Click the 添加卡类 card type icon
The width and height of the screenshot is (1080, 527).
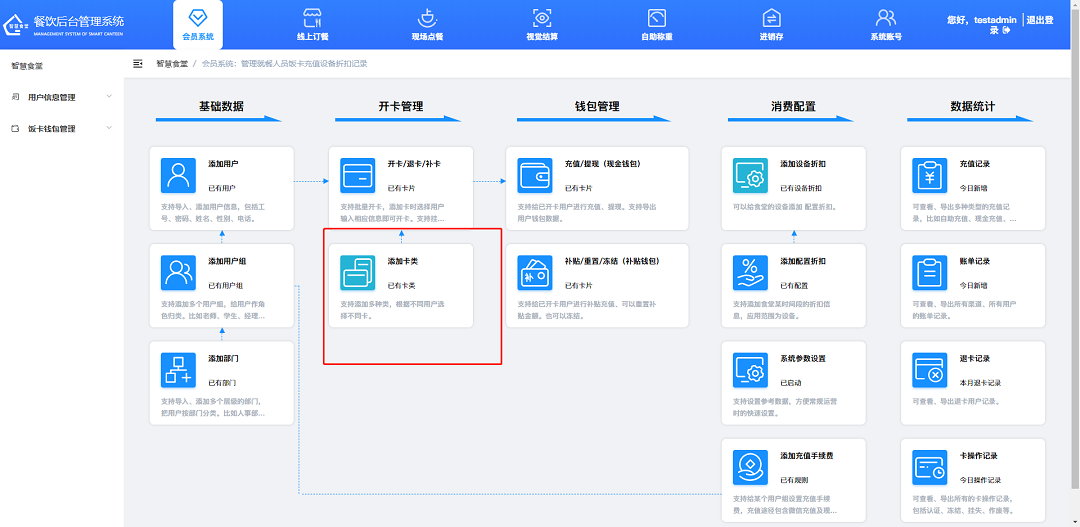tap(358, 272)
